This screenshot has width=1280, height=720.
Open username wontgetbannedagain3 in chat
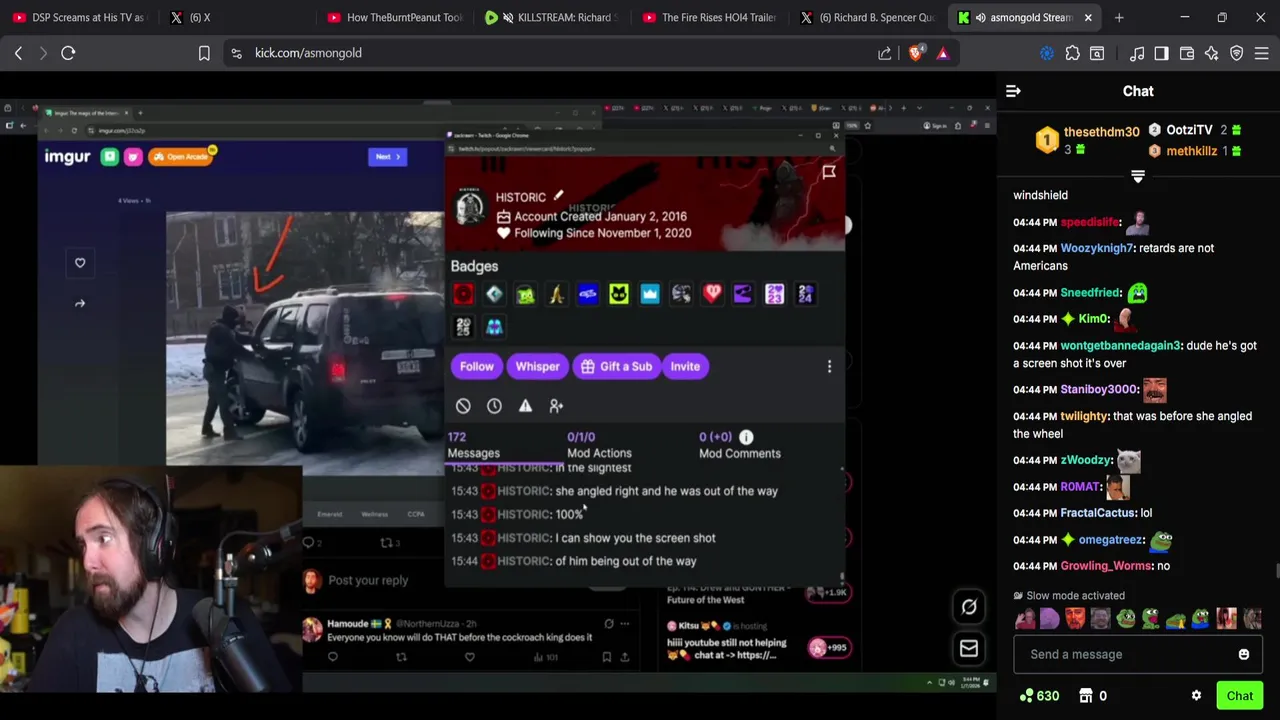point(1120,346)
